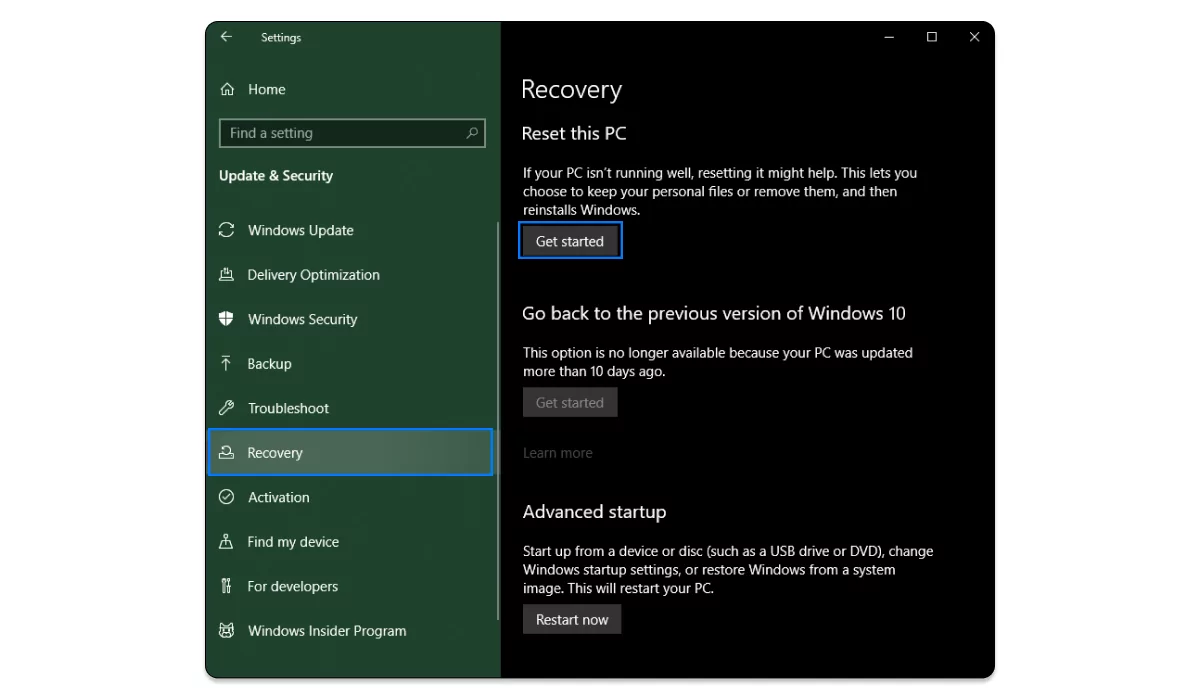Click the Home house icon
1200x700 pixels.
coord(227,89)
